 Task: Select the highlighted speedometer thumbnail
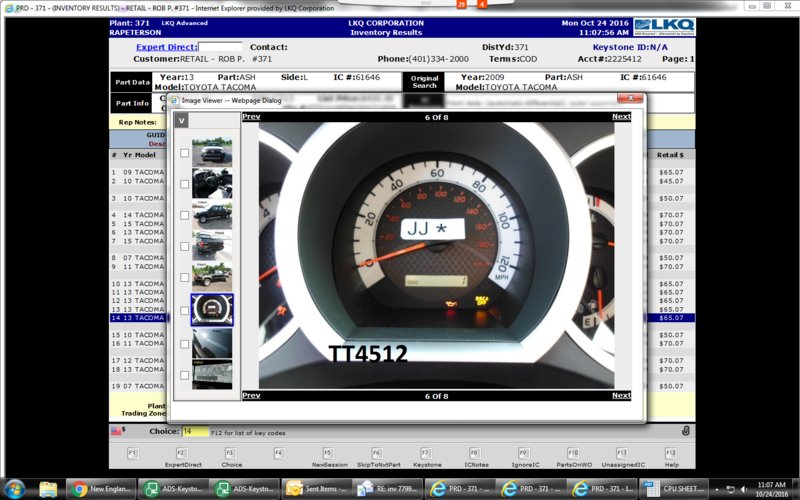tap(212, 310)
